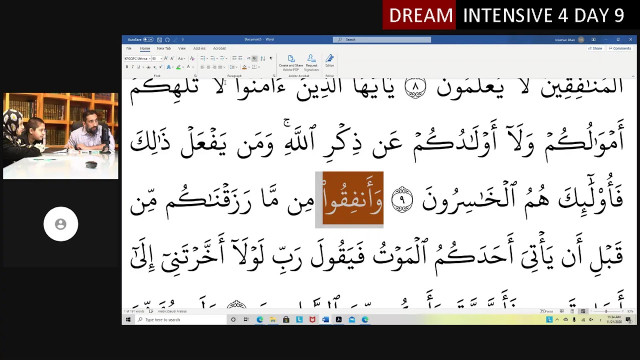Screen dimensions: 640x360
Task: Toggle Strikethrough formatting
Action: point(148,67)
